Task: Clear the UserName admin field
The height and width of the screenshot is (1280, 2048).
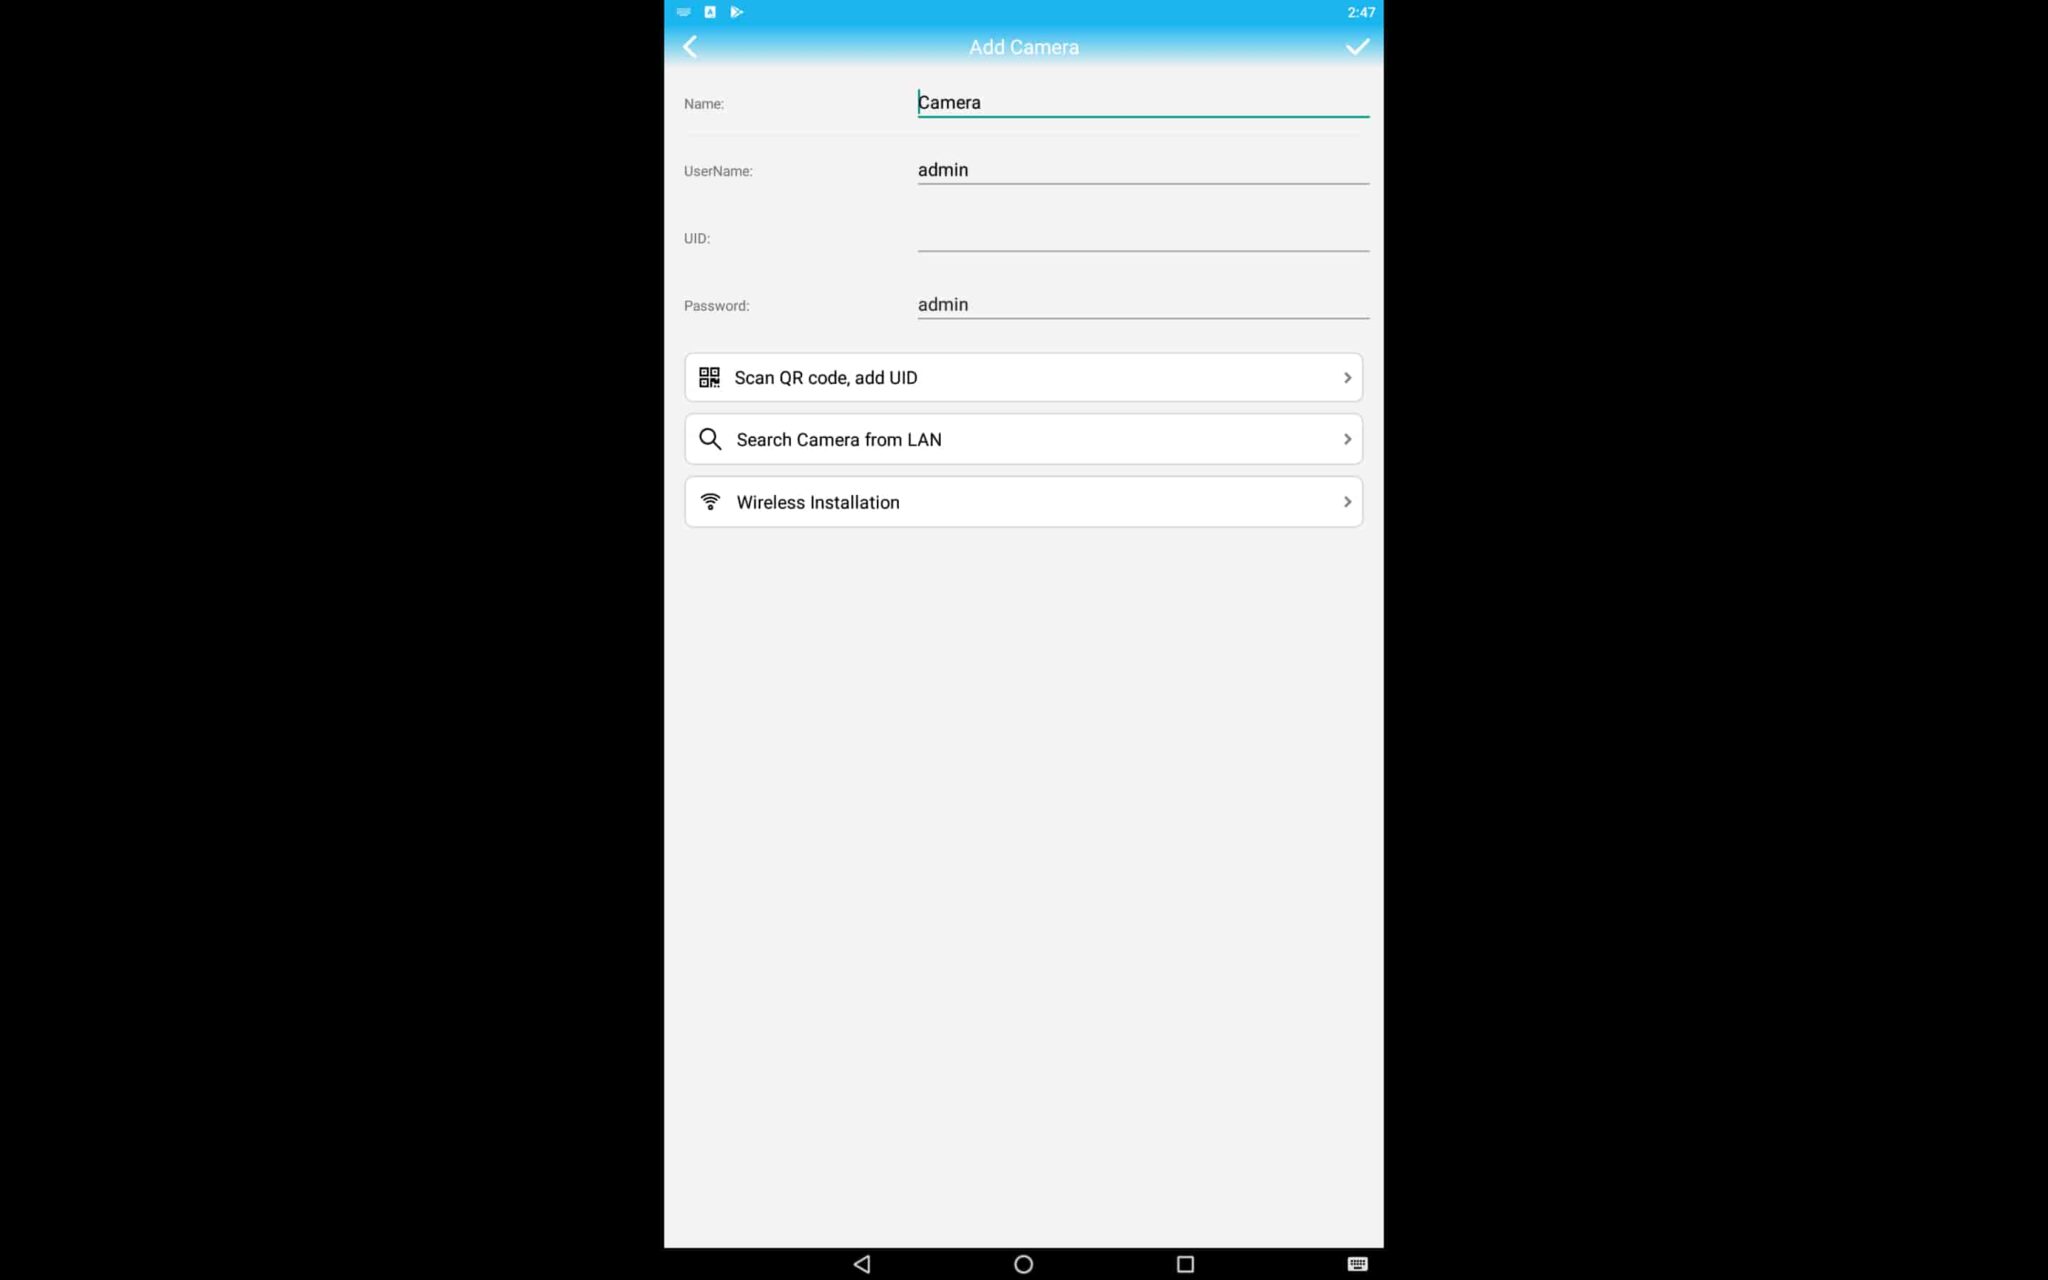Action: (1143, 170)
